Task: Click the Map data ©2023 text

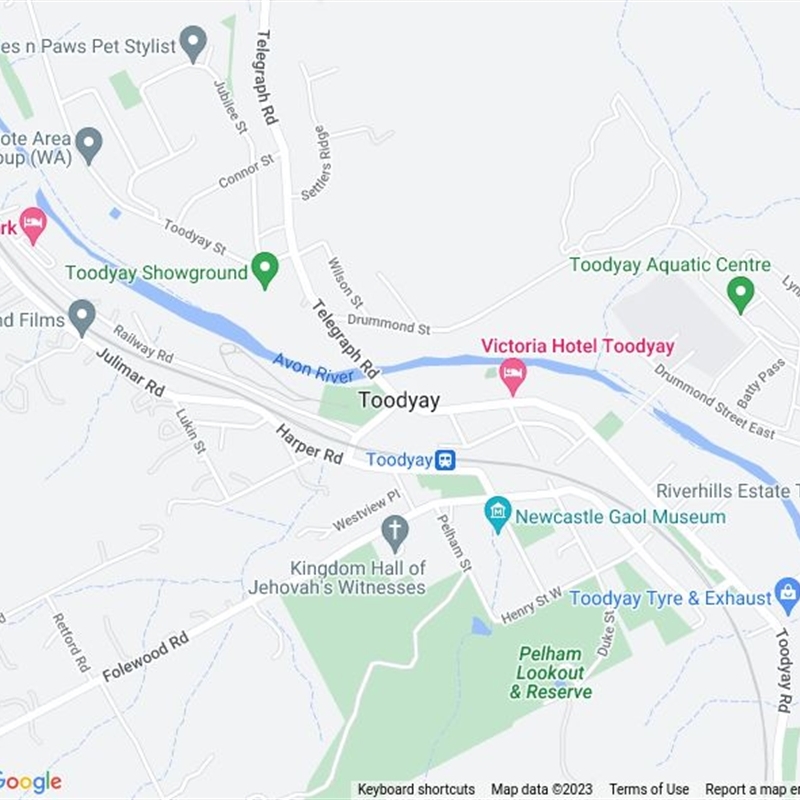Action: click(542, 789)
